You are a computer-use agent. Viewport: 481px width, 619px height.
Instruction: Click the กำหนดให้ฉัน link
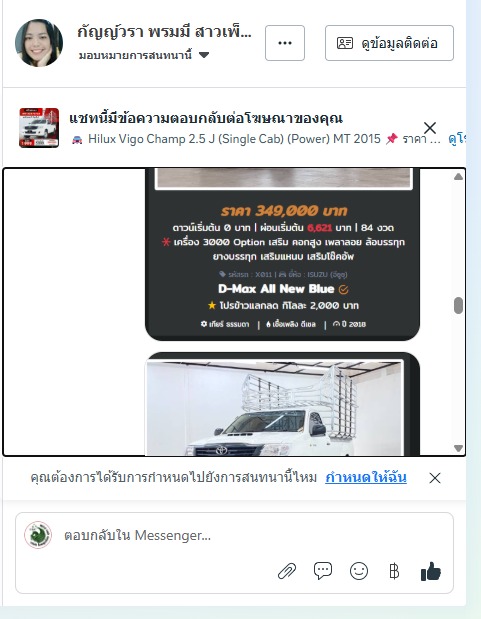coord(366,478)
